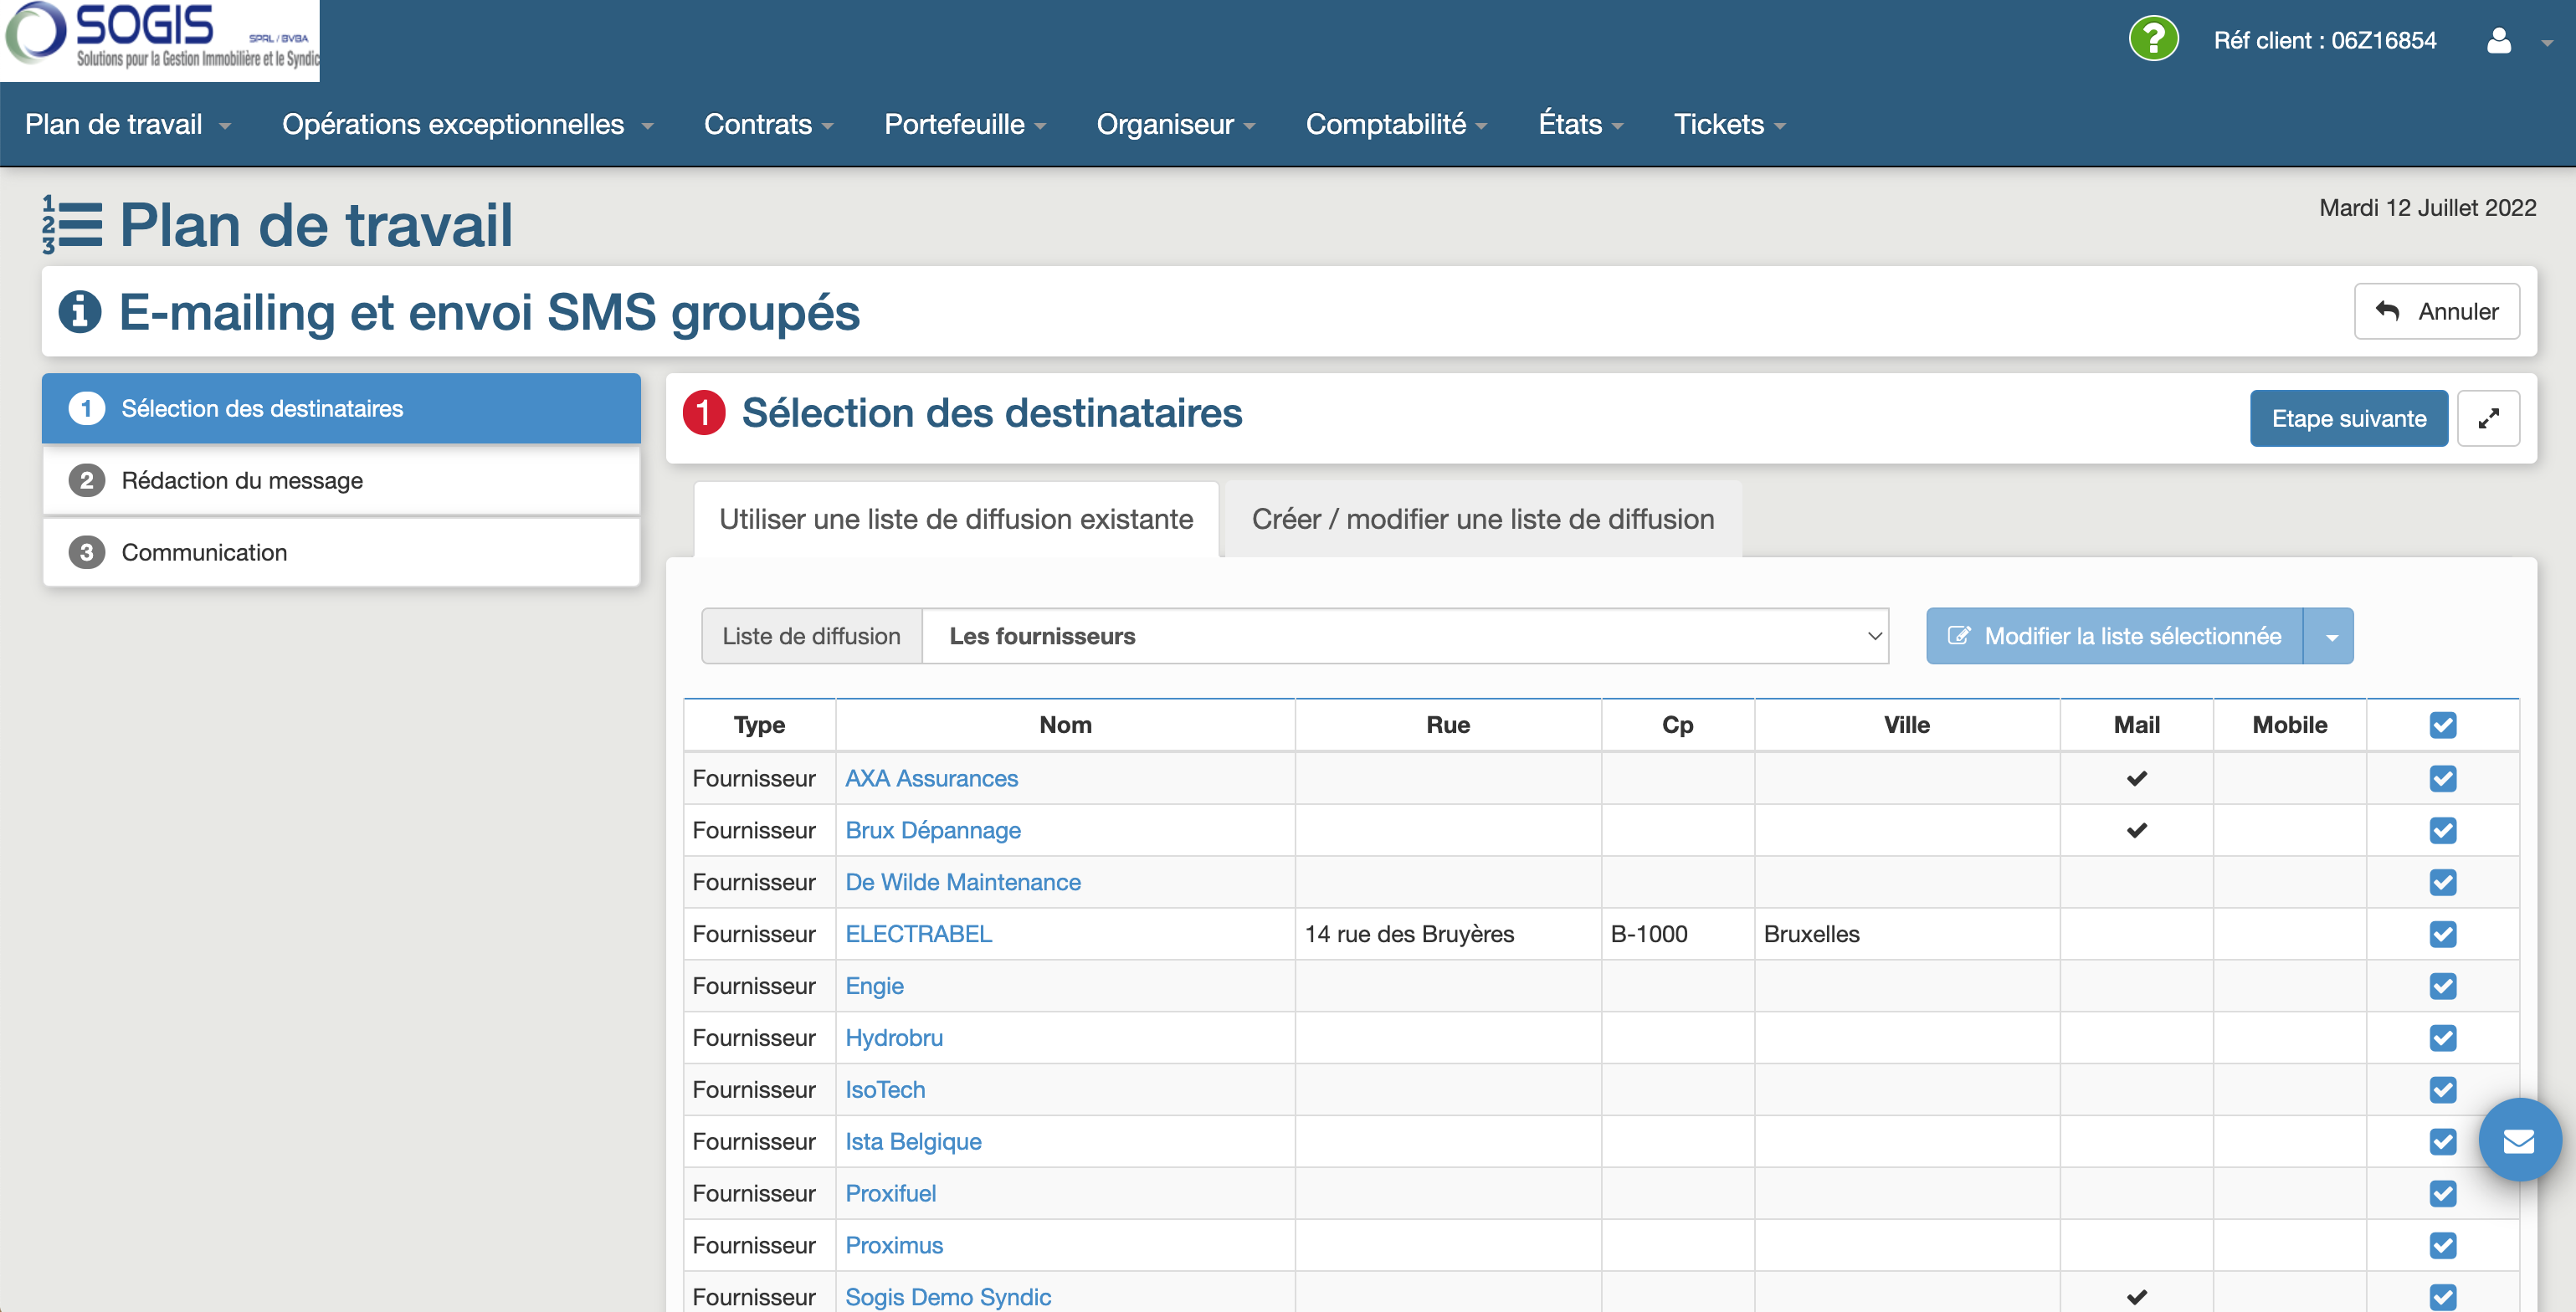Screen dimensions: 2576x1312
Task: Click the expand fullscreen arrows icon
Action: click(x=2488, y=418)
